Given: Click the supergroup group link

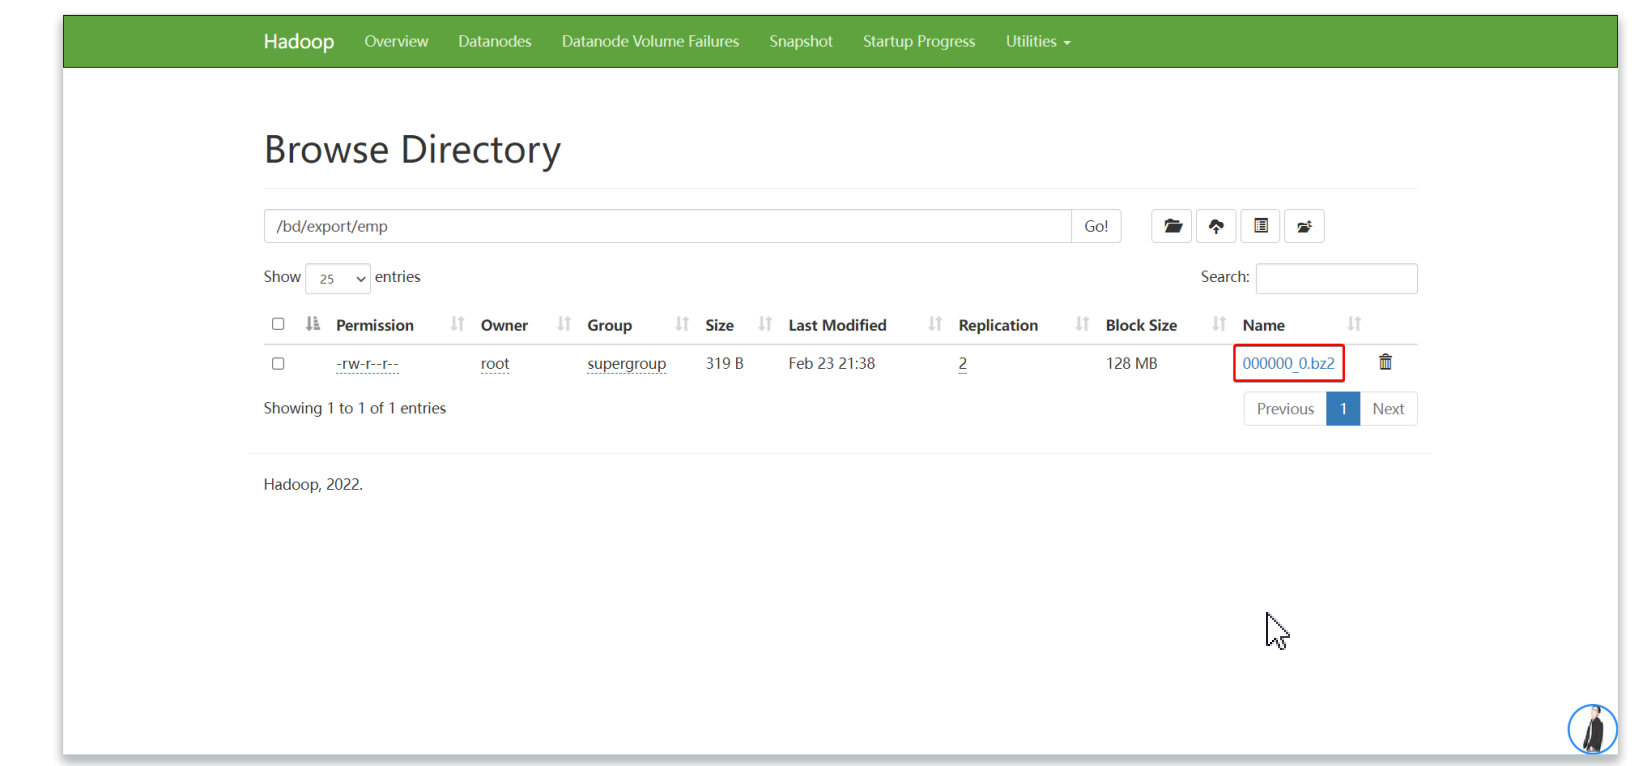Looking at the screenshot, I should [627, 364].
